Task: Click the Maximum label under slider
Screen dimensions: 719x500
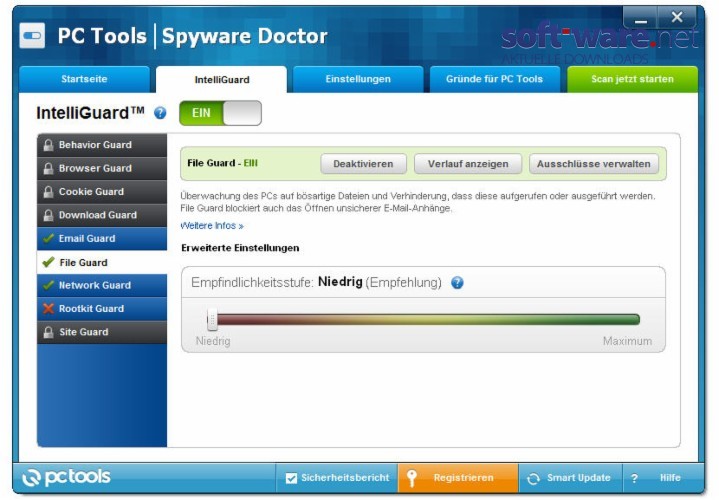Action: pos(627,341)
